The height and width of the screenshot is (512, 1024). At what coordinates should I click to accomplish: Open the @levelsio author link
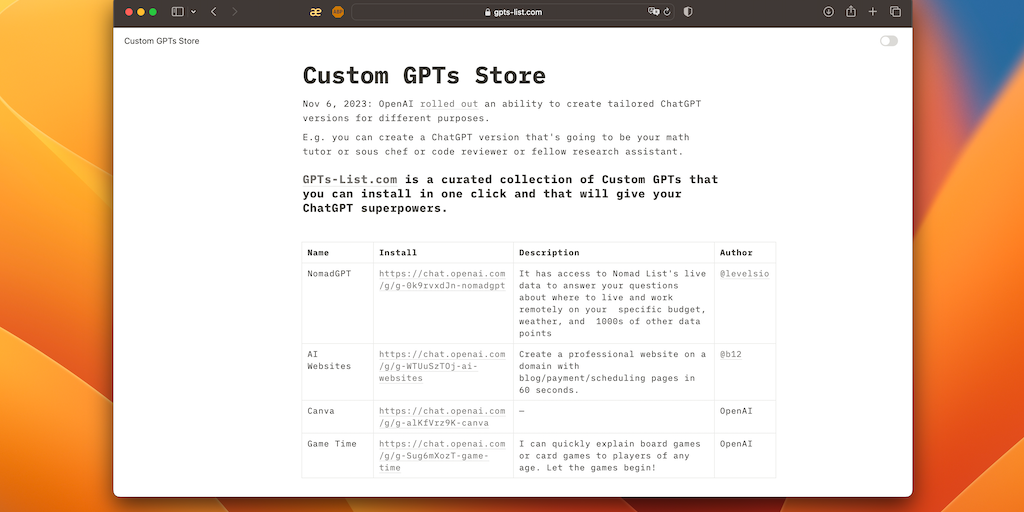(744, 274)
